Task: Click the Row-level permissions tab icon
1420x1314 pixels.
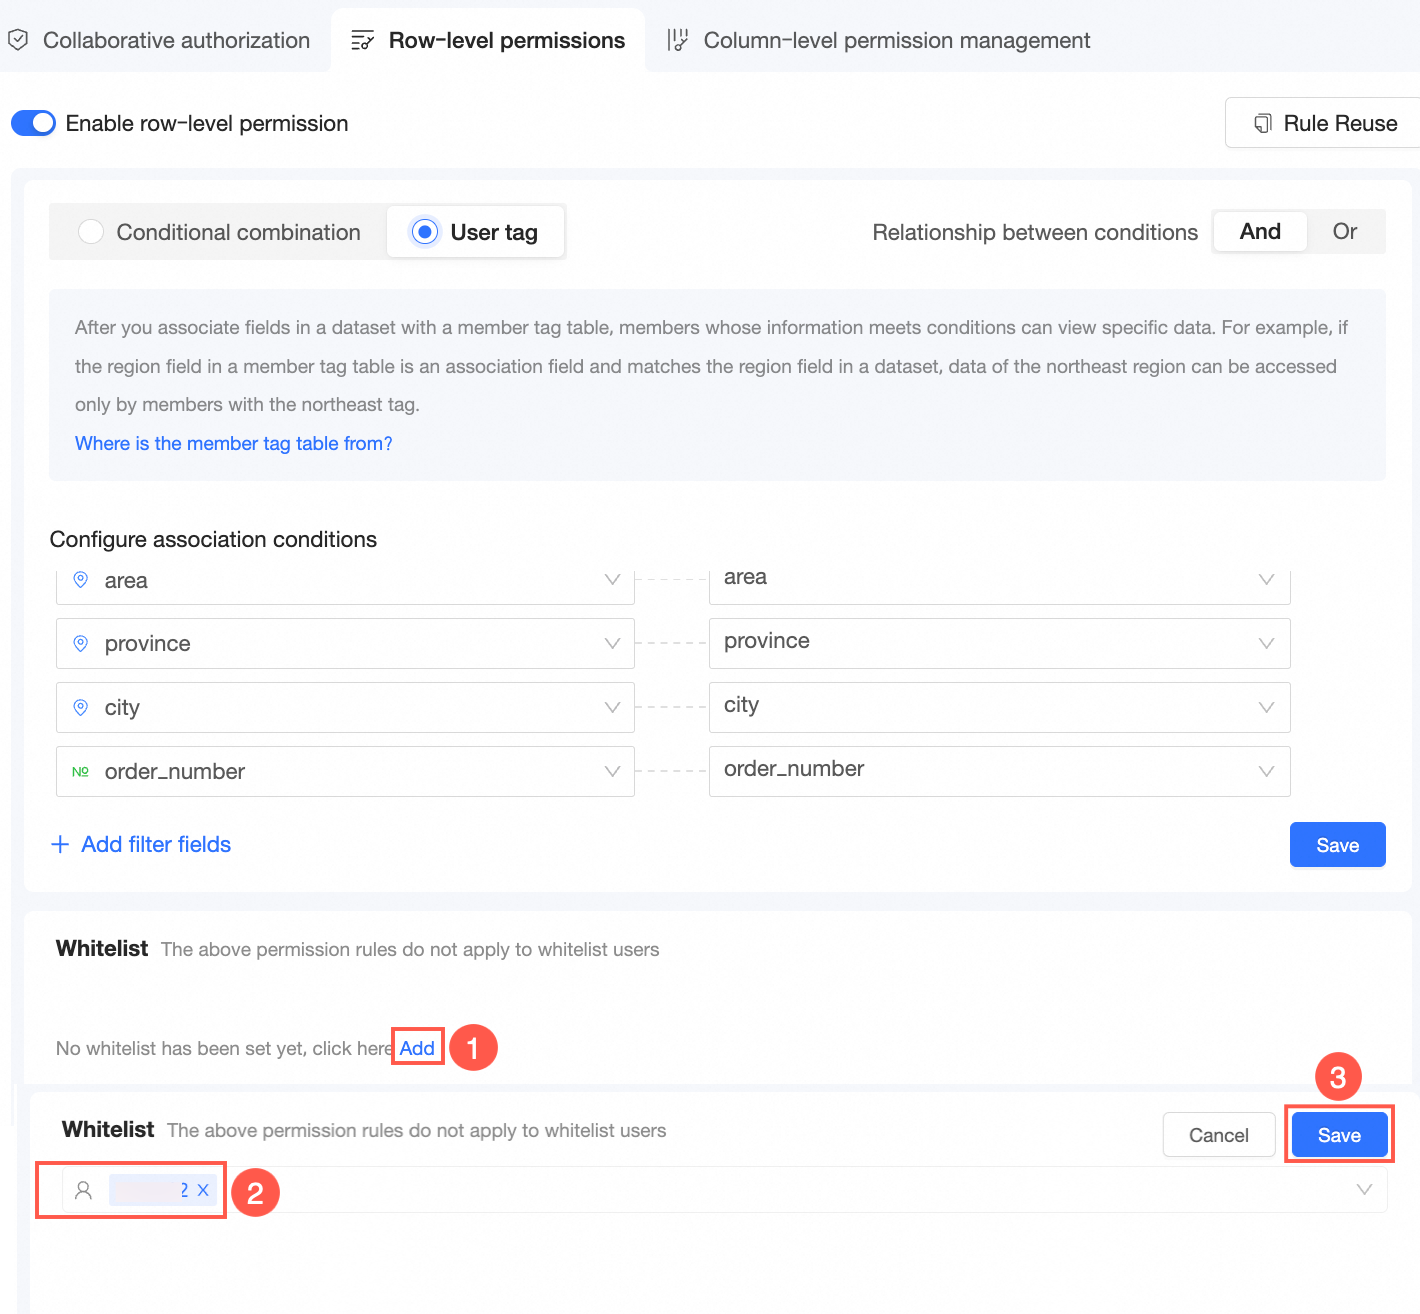Action: [362, 40]
